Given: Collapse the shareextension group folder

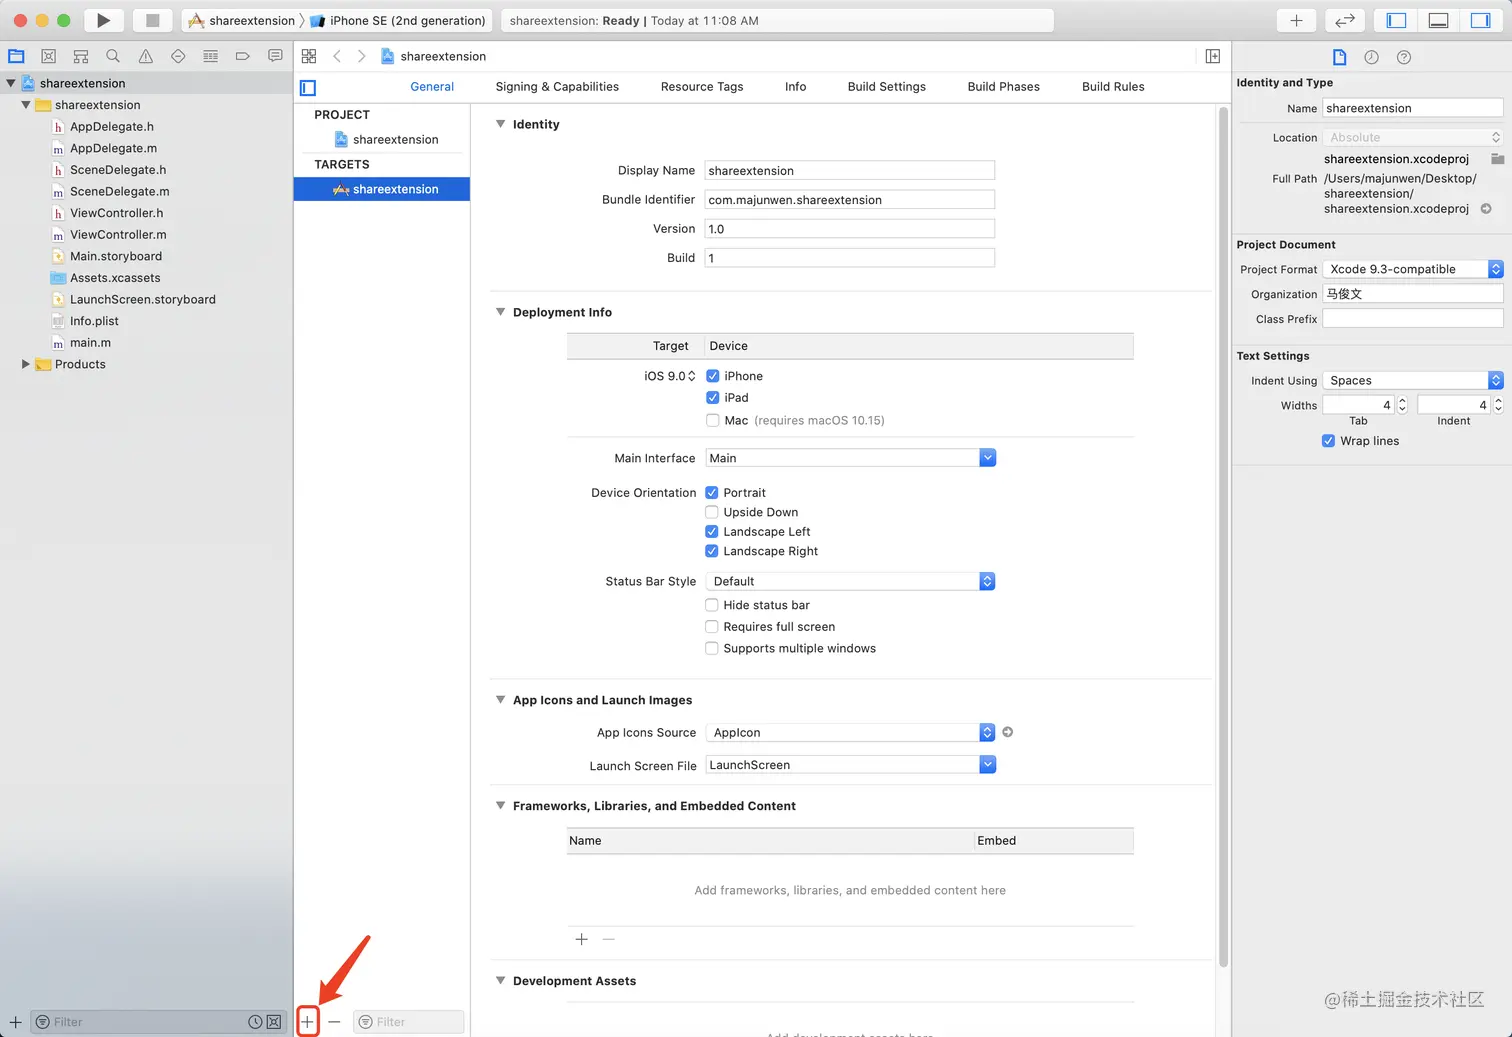Looking at the screenshot, I should coord(25,105).
